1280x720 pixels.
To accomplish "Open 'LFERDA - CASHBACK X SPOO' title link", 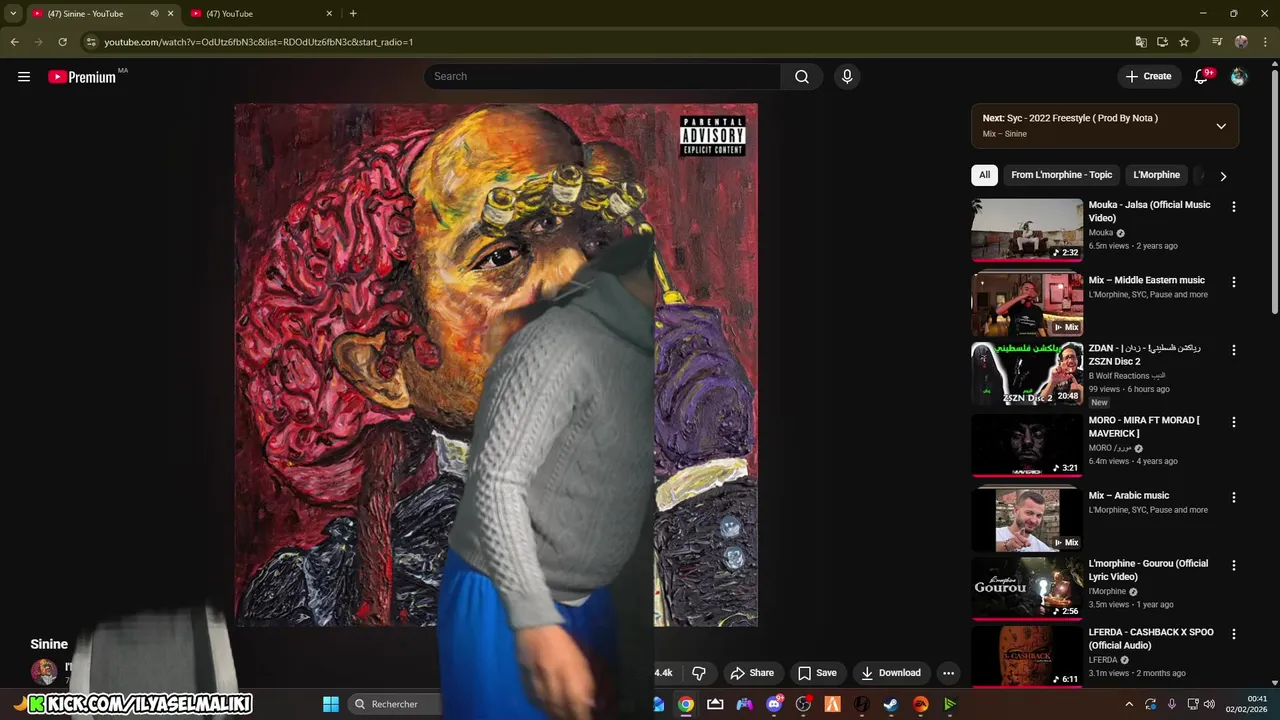I will click(1151, 639).
